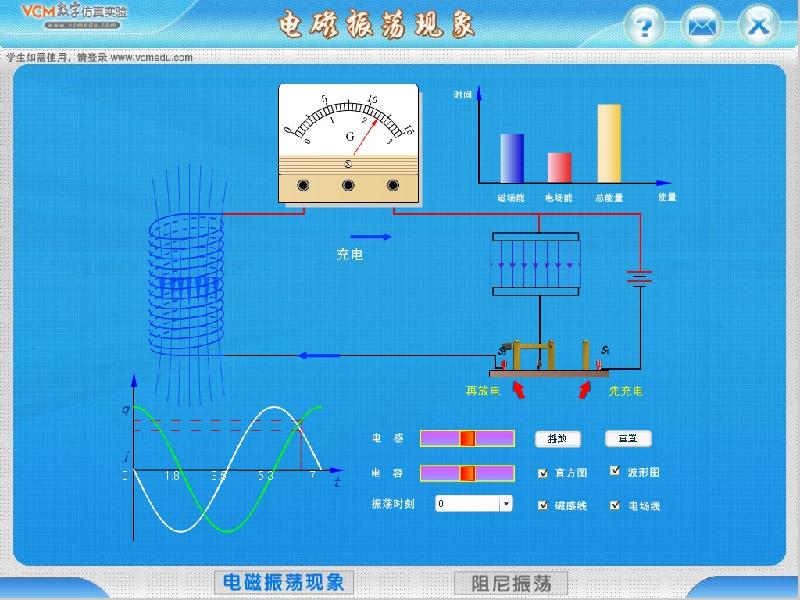This screenshot has width=800, height=600.
Task: Disable the 磁感线 checkbox
Action: (543, 505)
